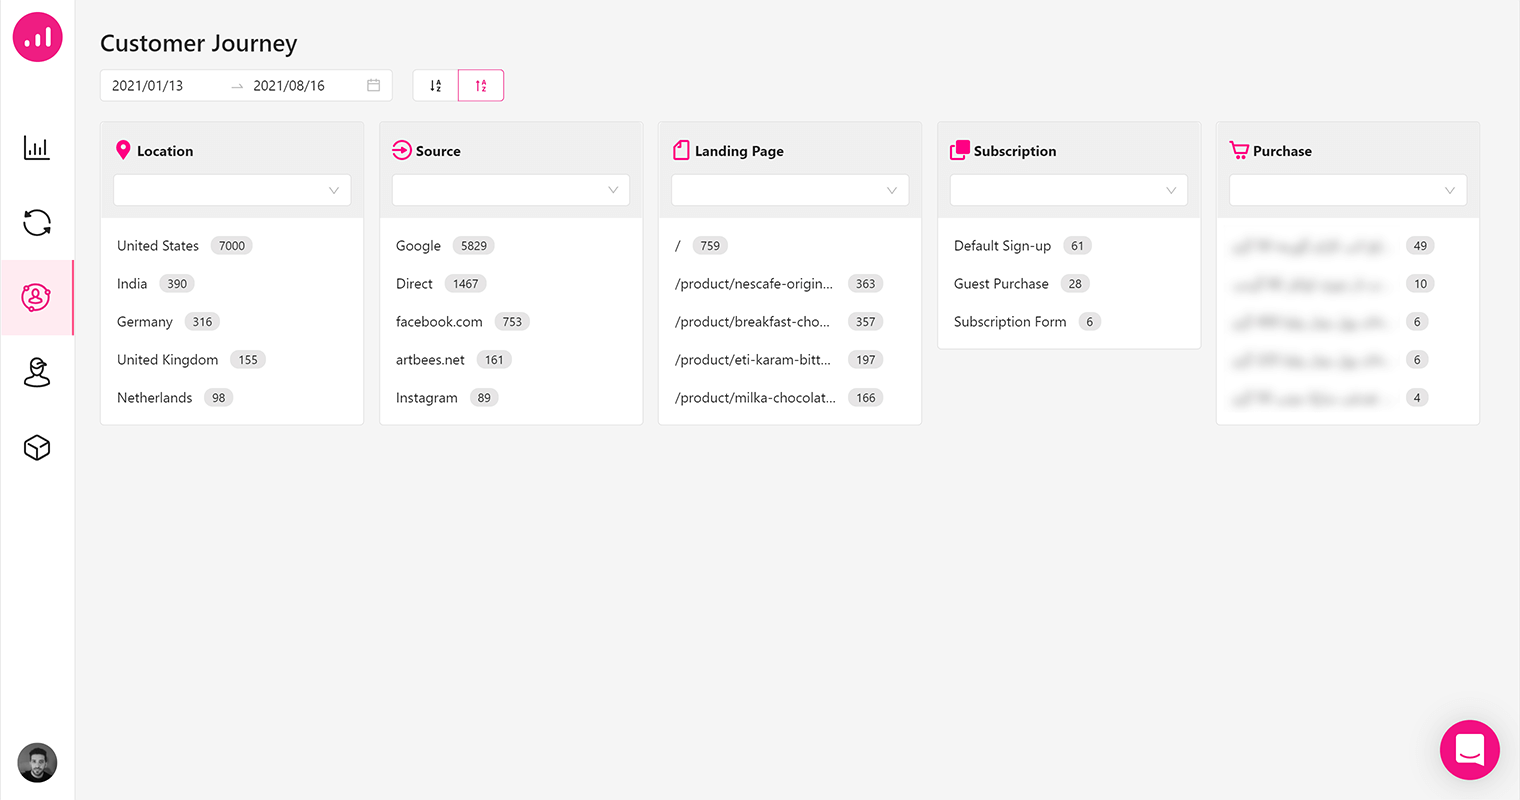The width and height of the screenshot is (1520, 800).
Task: Click the end date 2021/08/16 field
Action: click(x=289, y=85)
